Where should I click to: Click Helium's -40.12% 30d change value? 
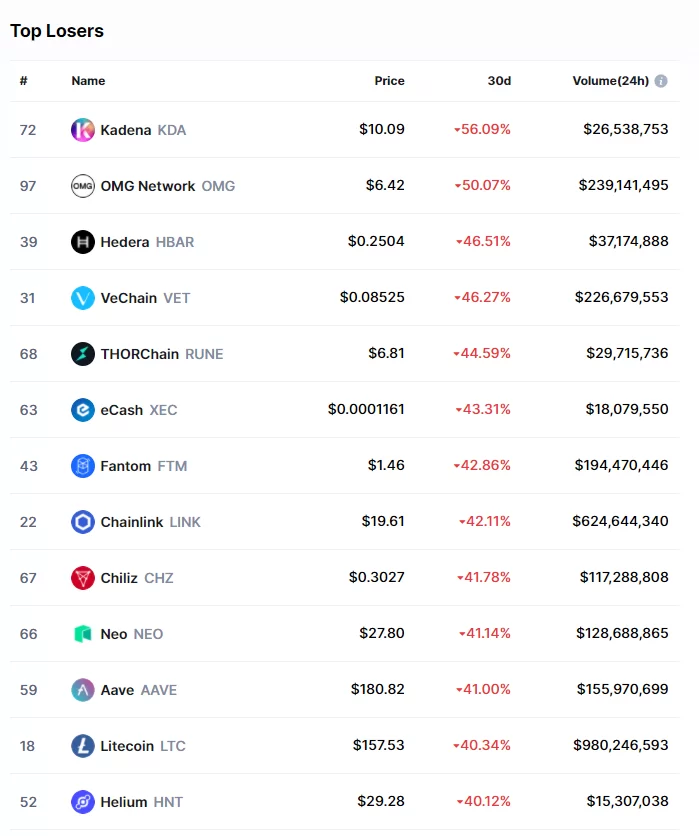click(x=484, y=802)
